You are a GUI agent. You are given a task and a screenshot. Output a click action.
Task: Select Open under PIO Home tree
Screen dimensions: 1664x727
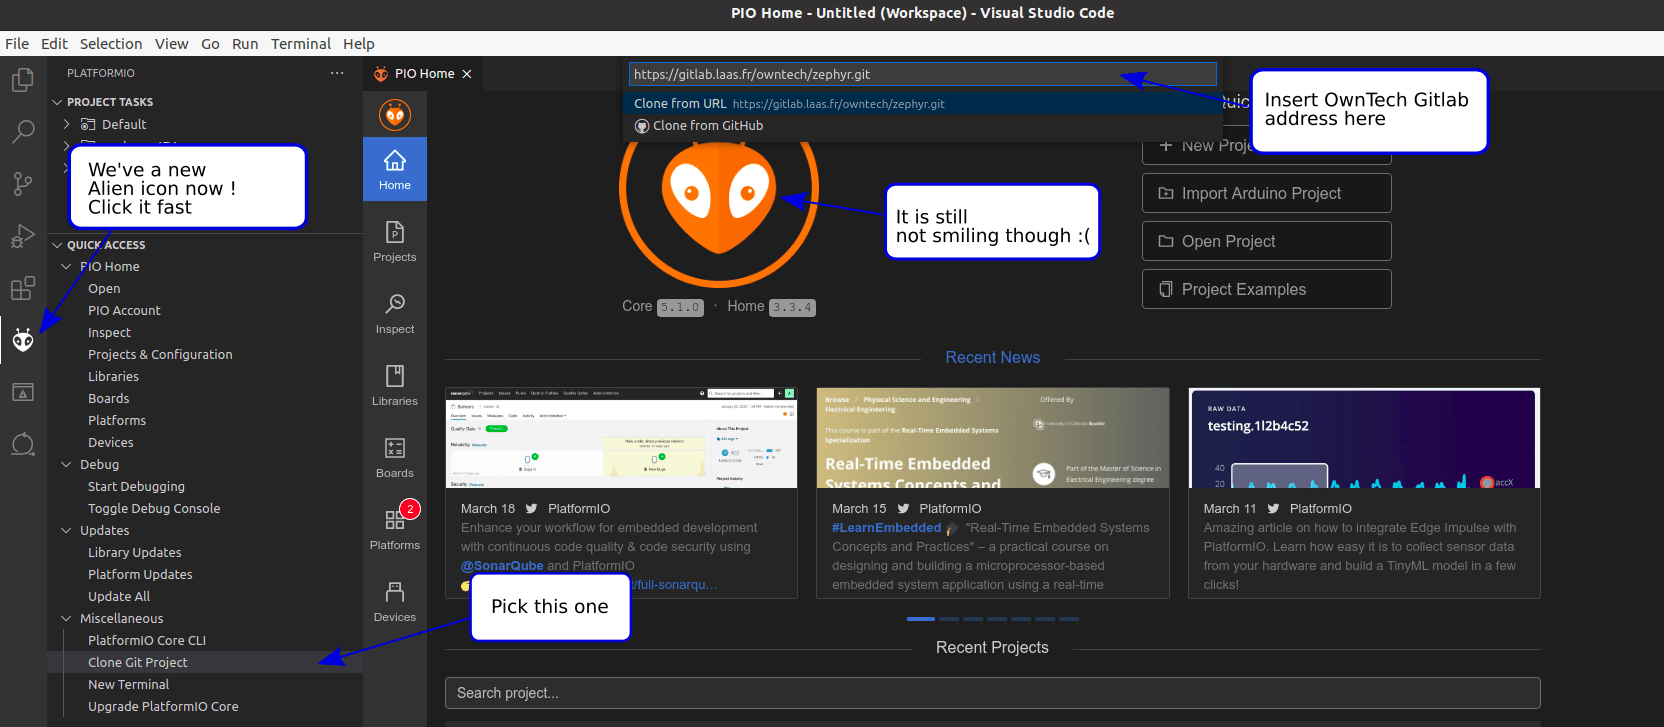[104, 289]
